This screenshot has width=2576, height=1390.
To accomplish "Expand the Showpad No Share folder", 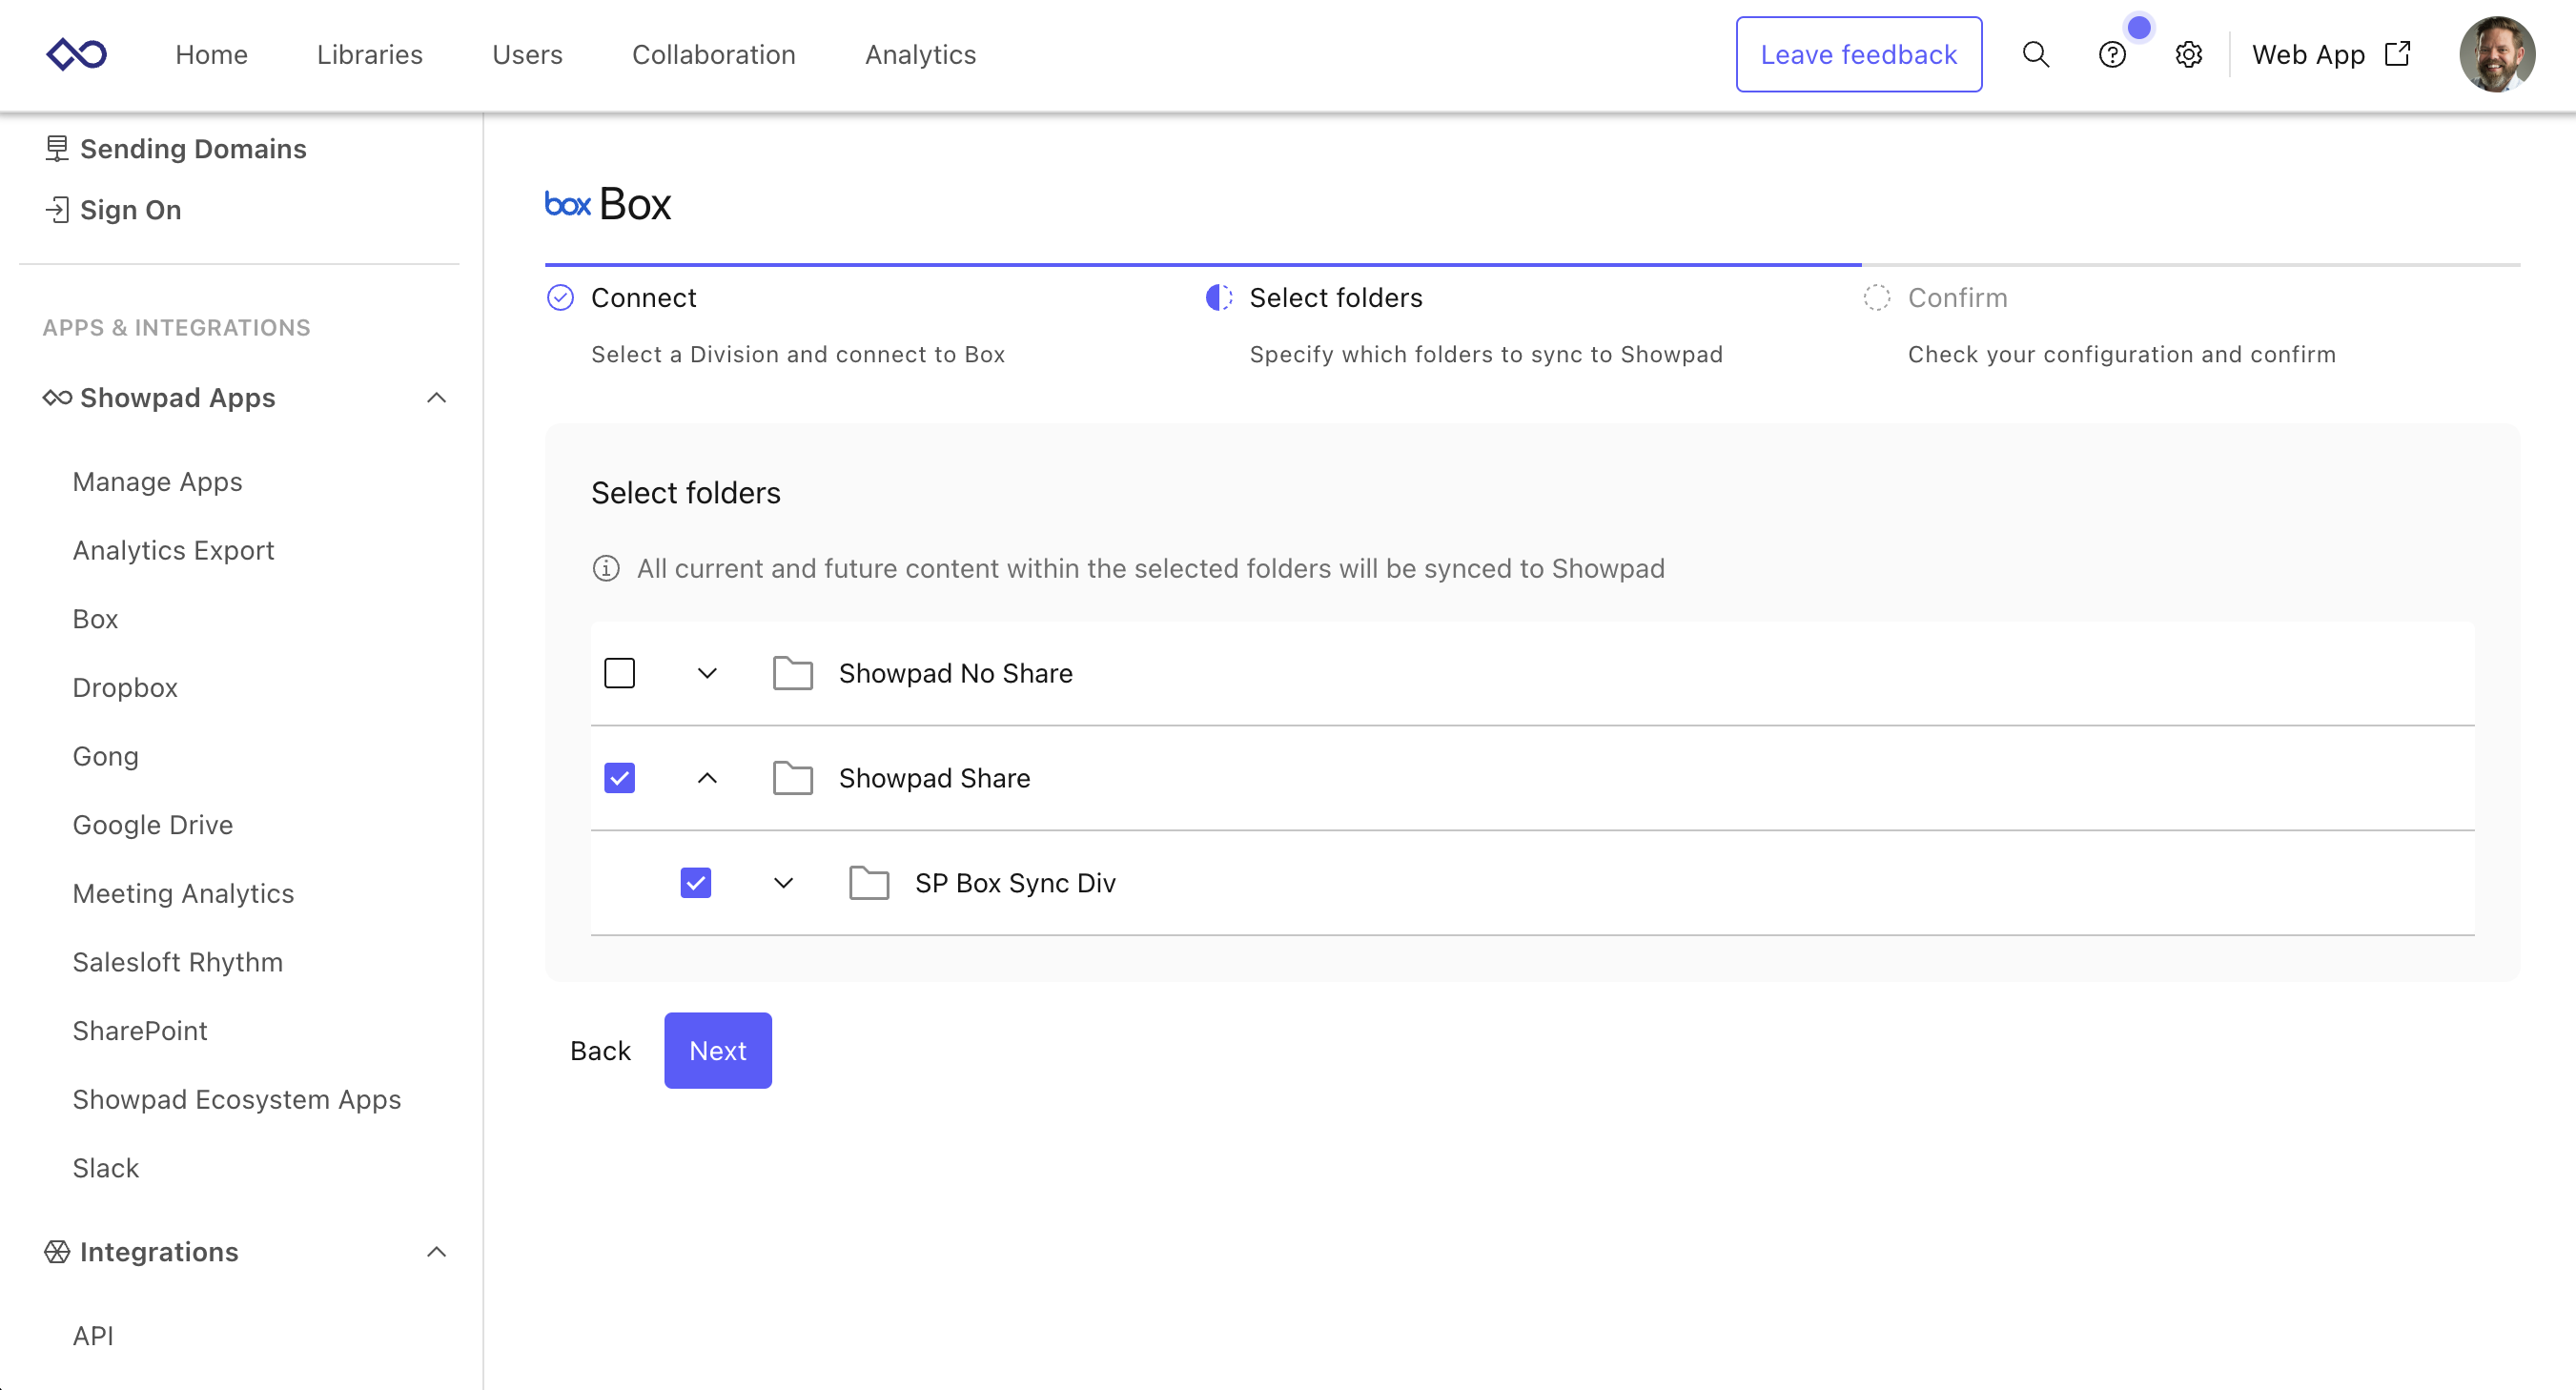I will [707, 673].
